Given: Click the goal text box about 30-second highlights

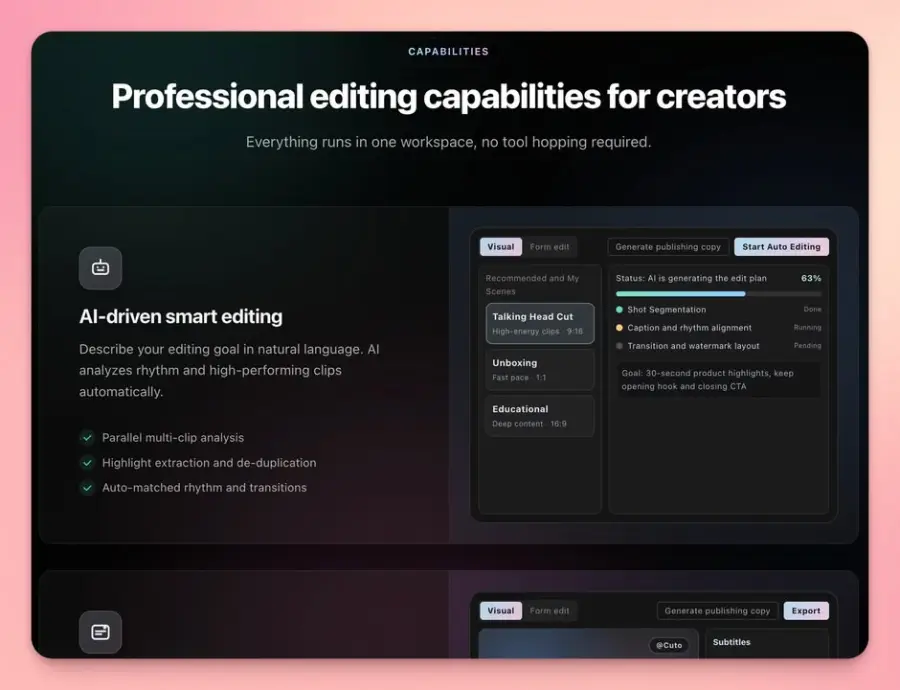Looking at the screenshot, I should [x=718, y=379].
